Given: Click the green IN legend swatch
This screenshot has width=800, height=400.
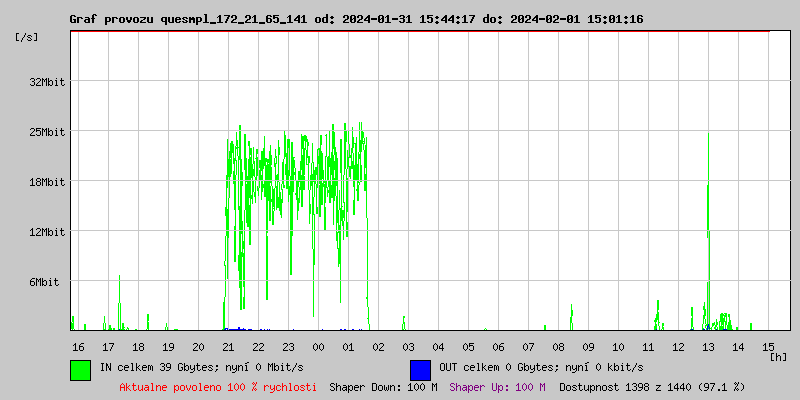Looking at the screenshot, I should point(80,369).
